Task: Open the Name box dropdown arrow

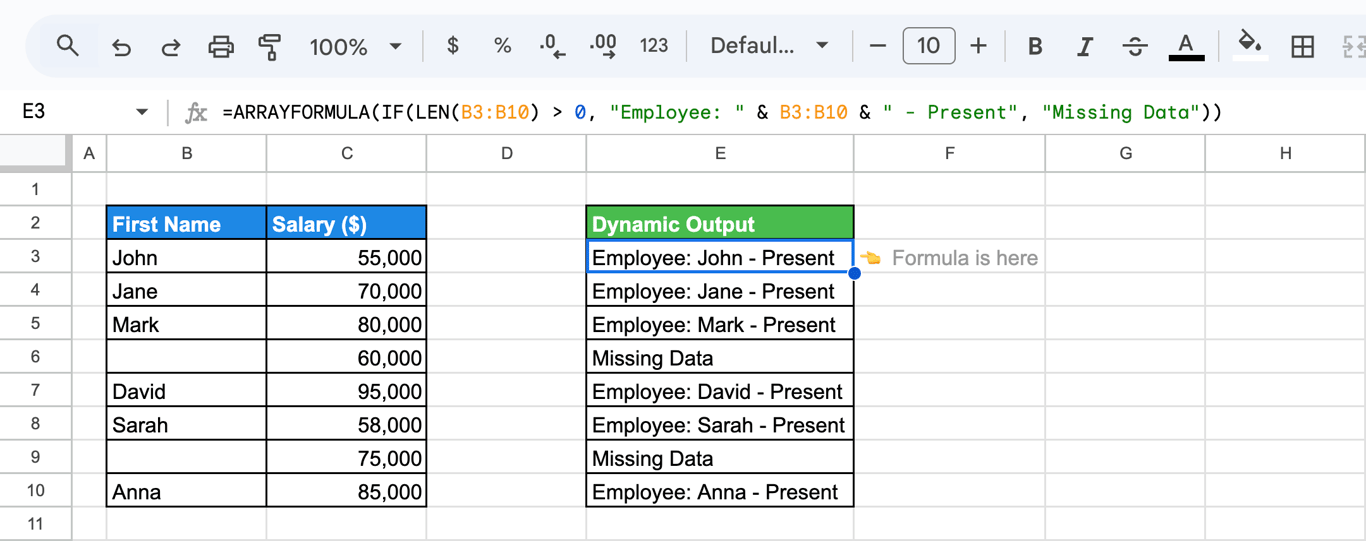Action: click(141, 112)
